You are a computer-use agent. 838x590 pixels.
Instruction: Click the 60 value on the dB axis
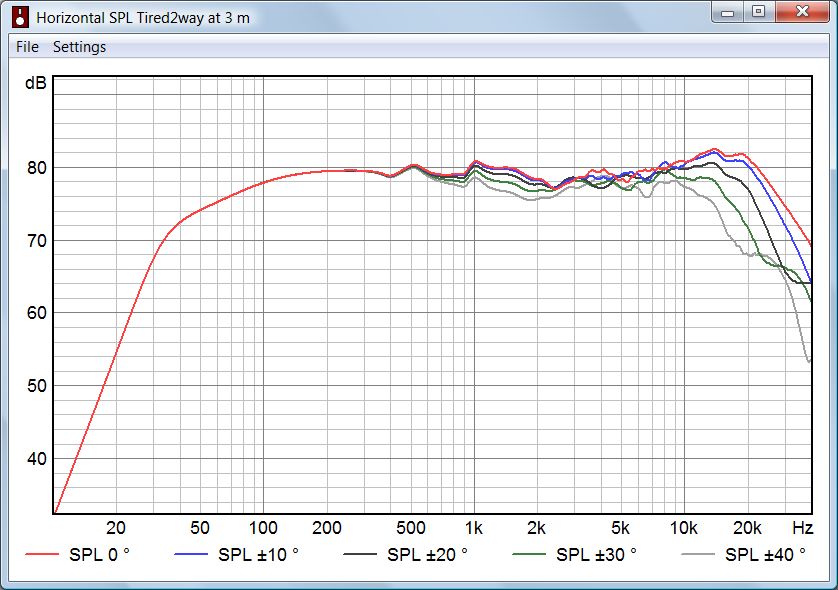(x=37, y=313)
